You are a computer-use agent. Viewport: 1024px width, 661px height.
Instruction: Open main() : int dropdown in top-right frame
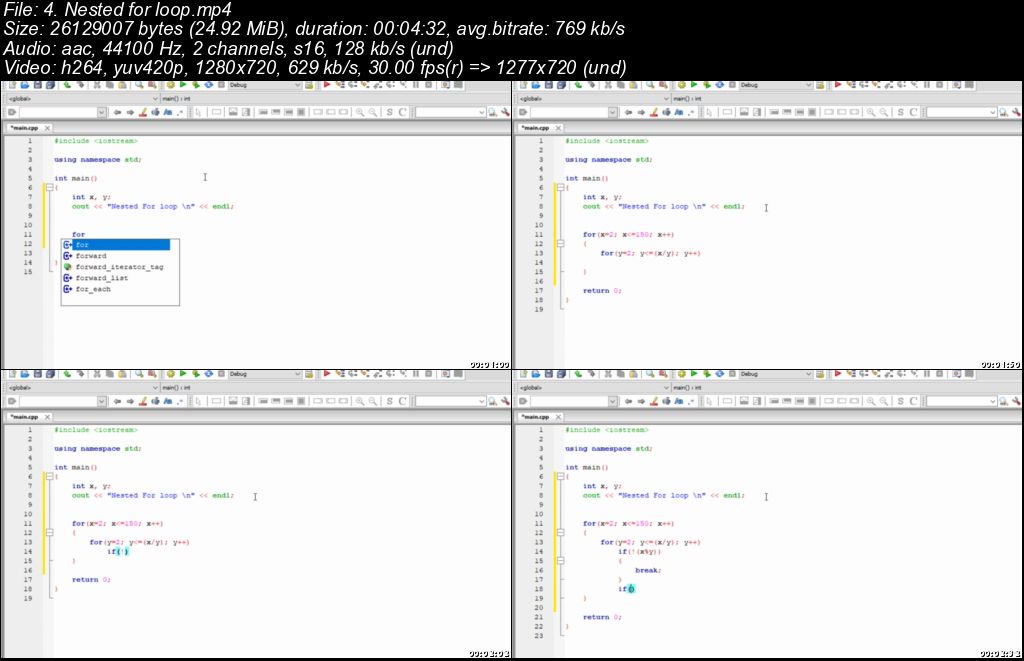846,99
